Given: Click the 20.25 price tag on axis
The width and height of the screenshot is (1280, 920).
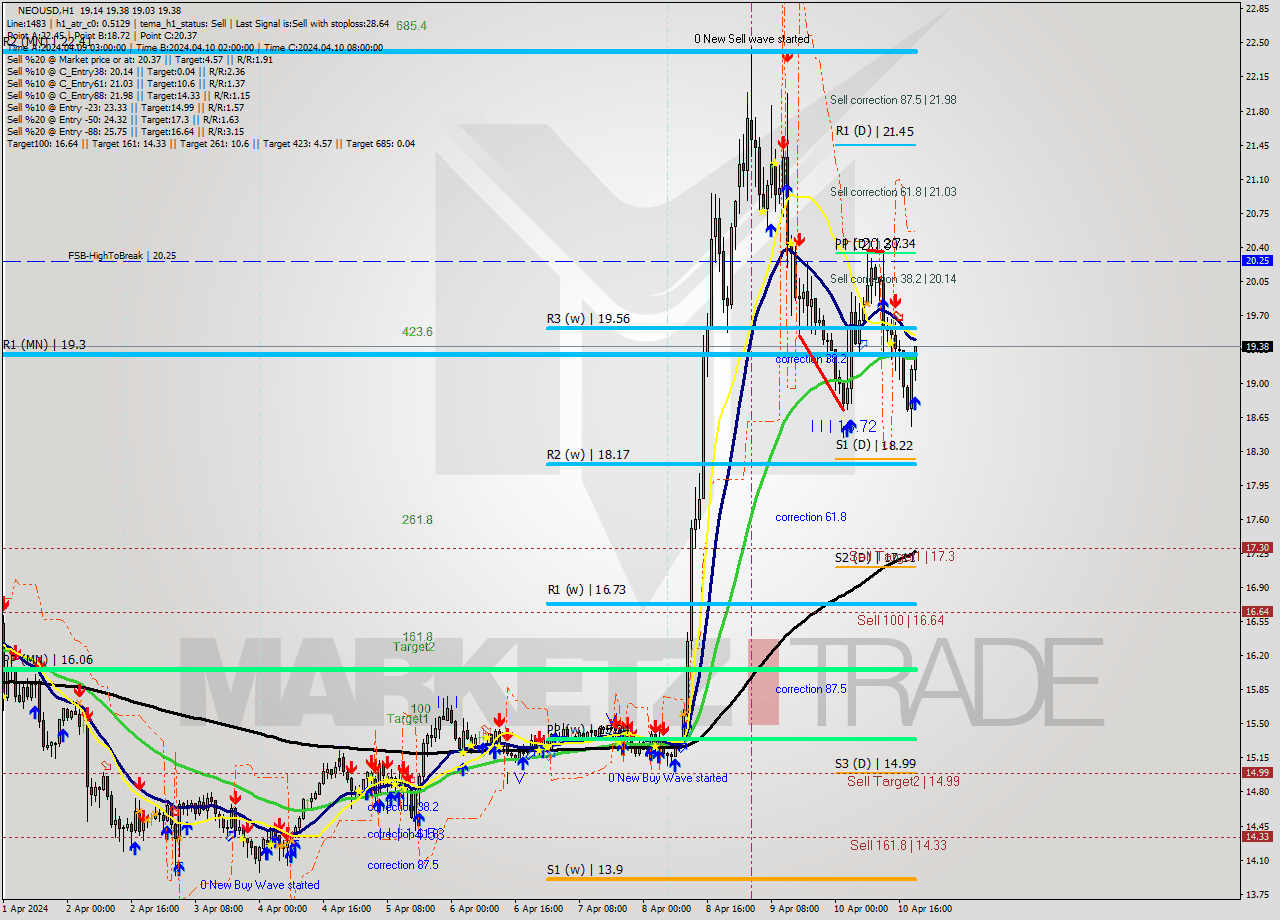Looking at the screenshot, I should point(1257,260).
